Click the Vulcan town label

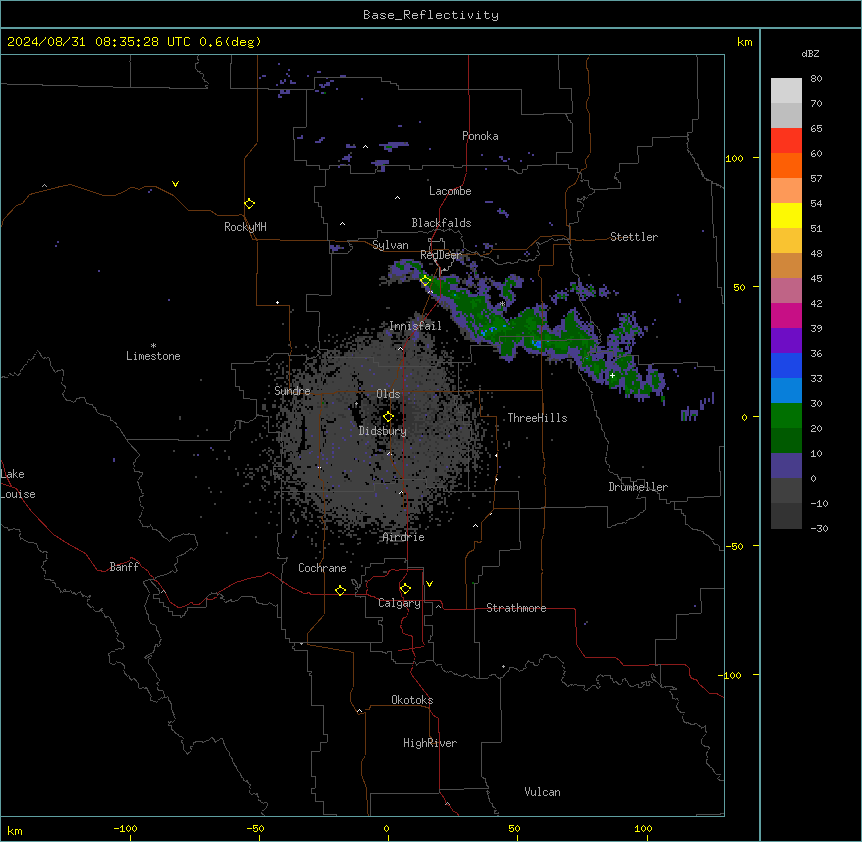click(x=542, y=792)
